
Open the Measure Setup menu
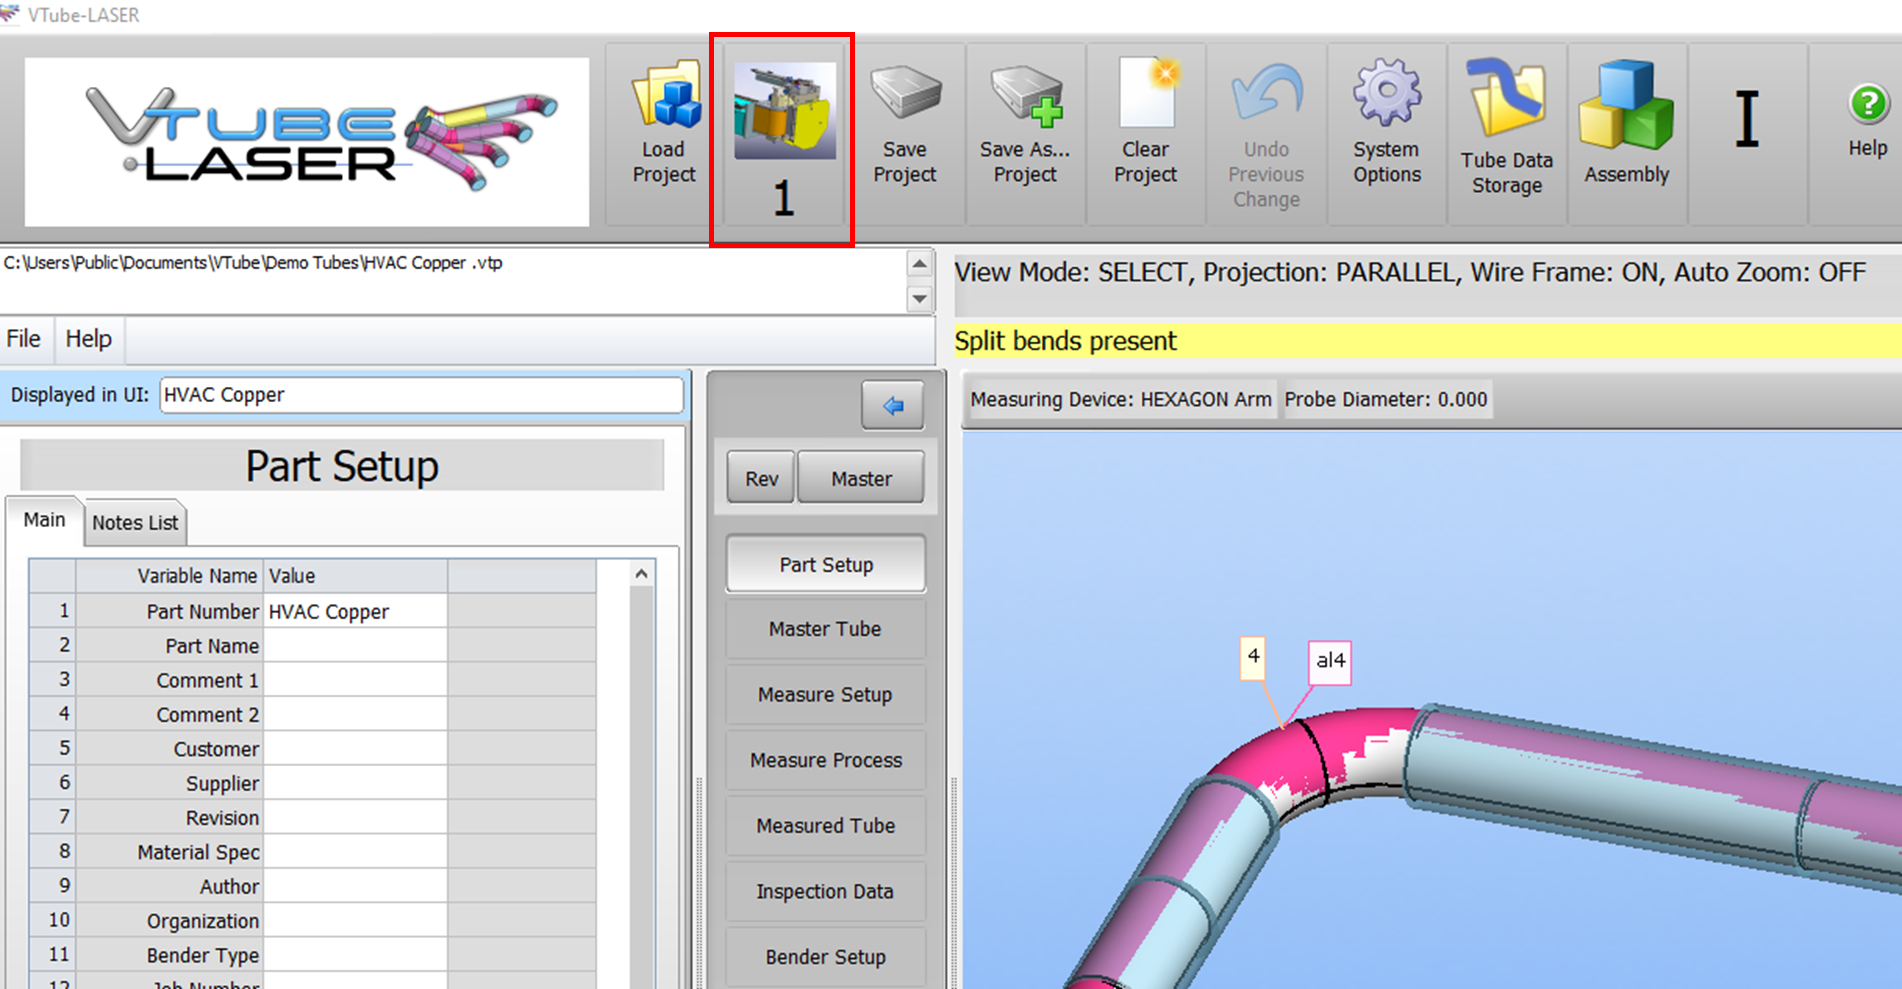click(x=826, y=695)
